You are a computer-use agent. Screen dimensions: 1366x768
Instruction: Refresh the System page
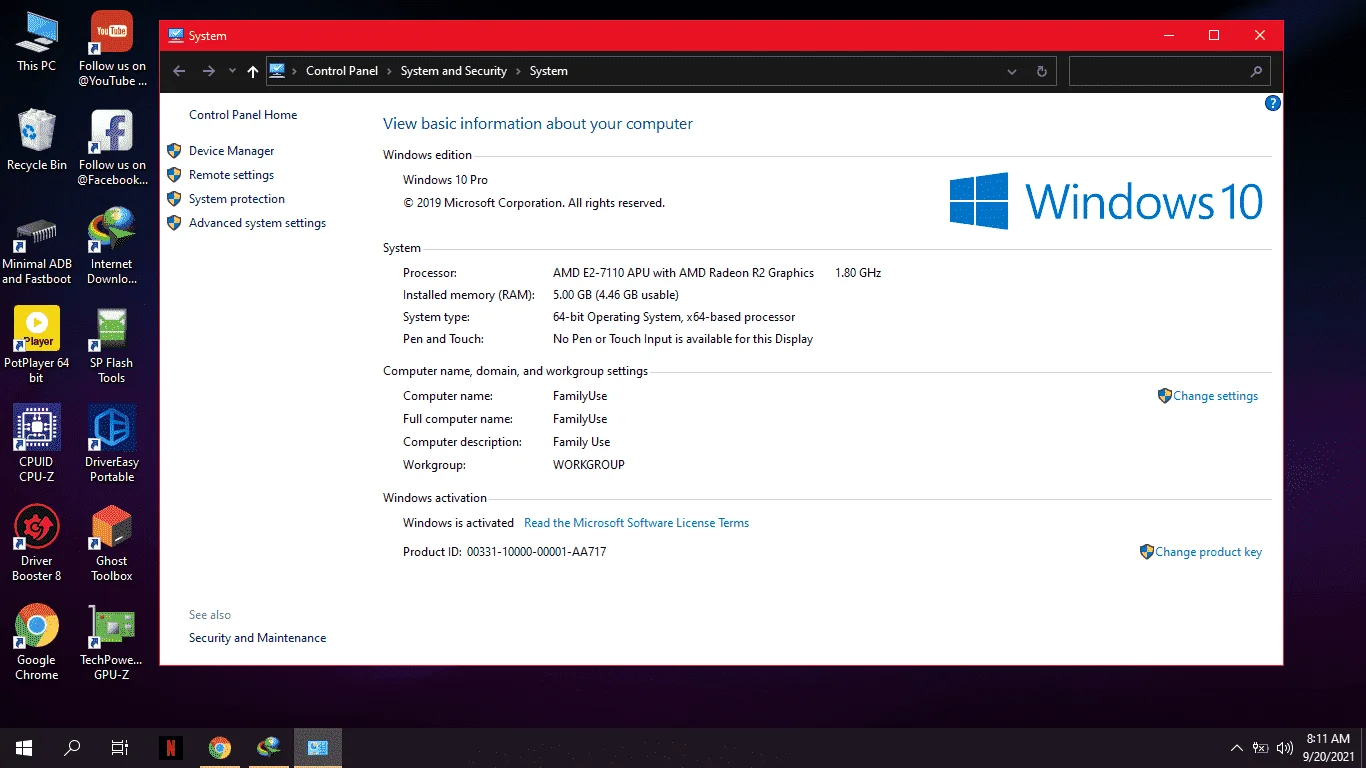pyautogui.click(x=1042, y=71)
